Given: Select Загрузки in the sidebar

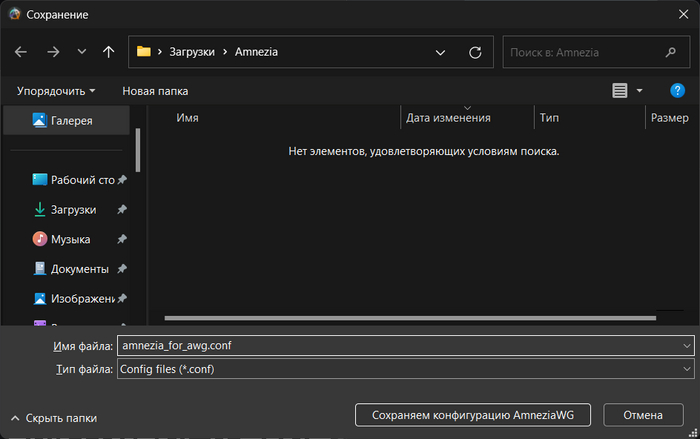Looking at the screenshot, I should [x=73, y=210].
